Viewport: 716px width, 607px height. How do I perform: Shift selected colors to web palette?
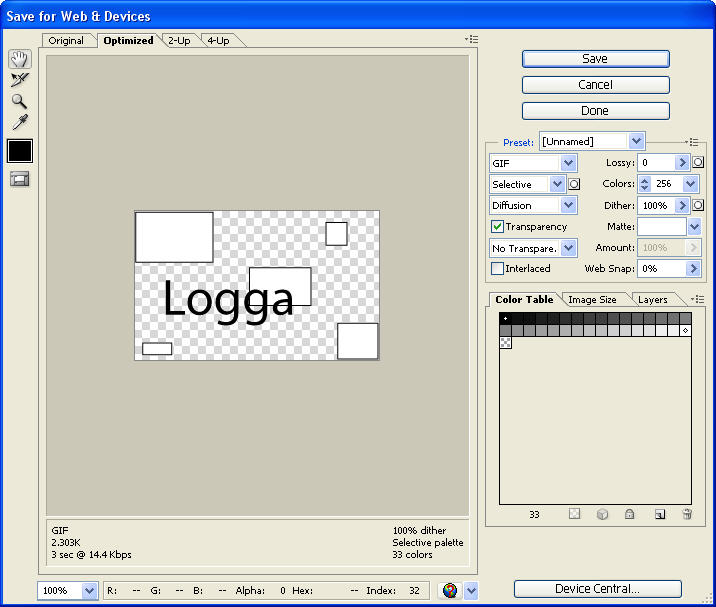[x=602, y=514]
